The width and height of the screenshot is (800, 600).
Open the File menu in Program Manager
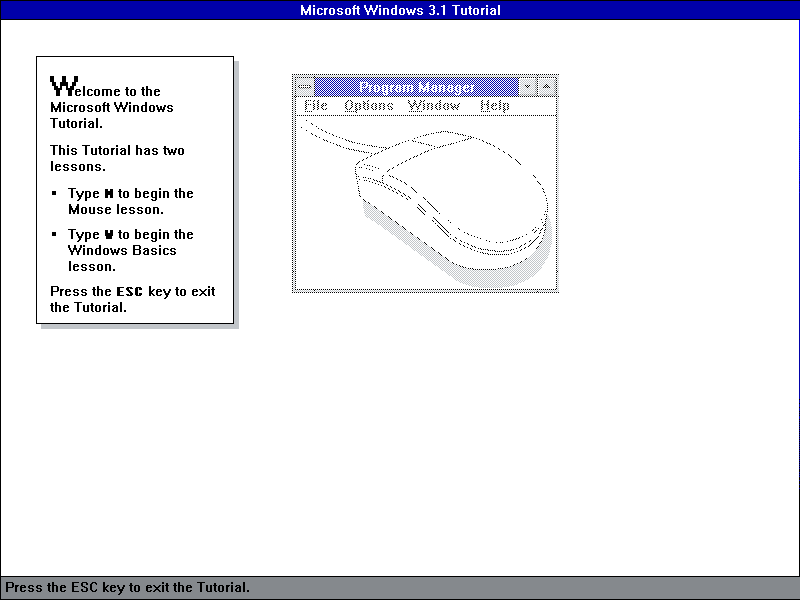tap(316, 106)
